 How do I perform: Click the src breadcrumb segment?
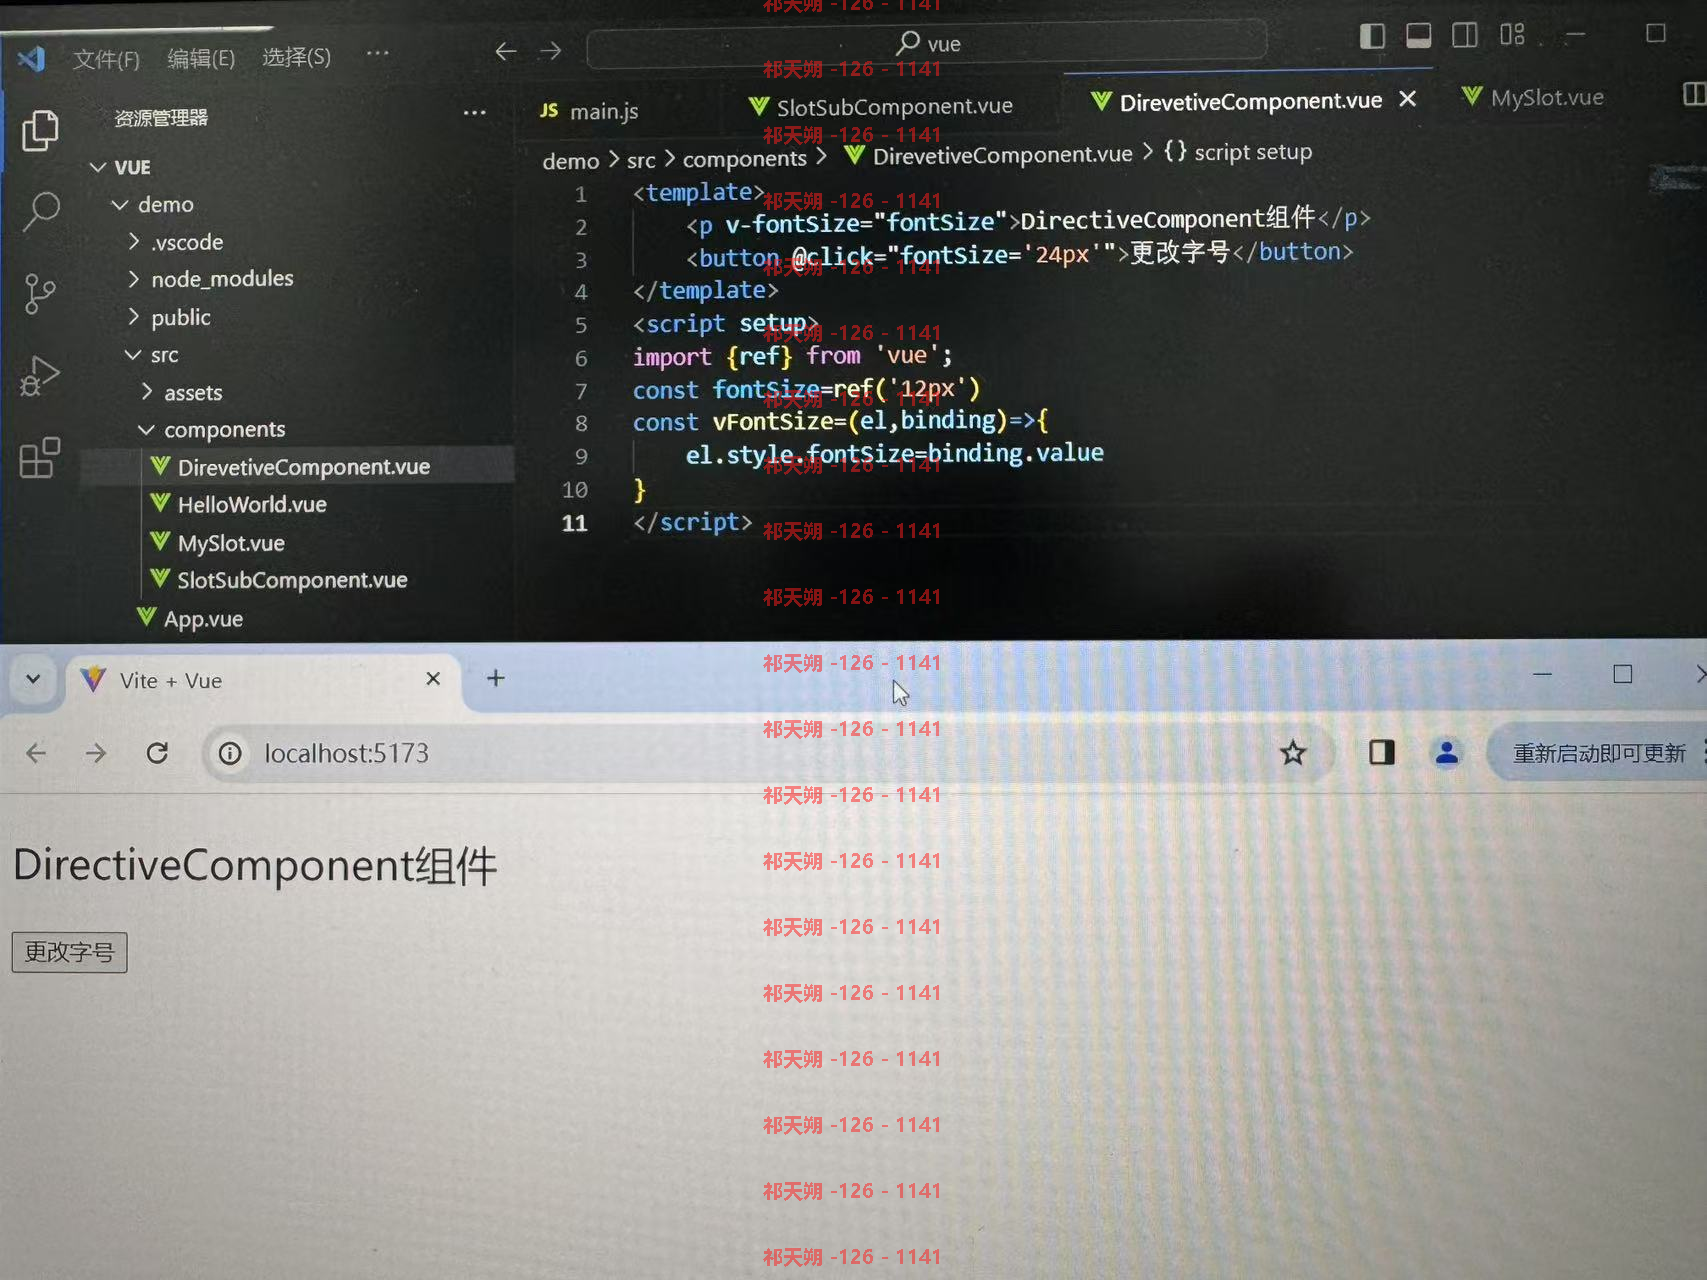pos(641,160)
